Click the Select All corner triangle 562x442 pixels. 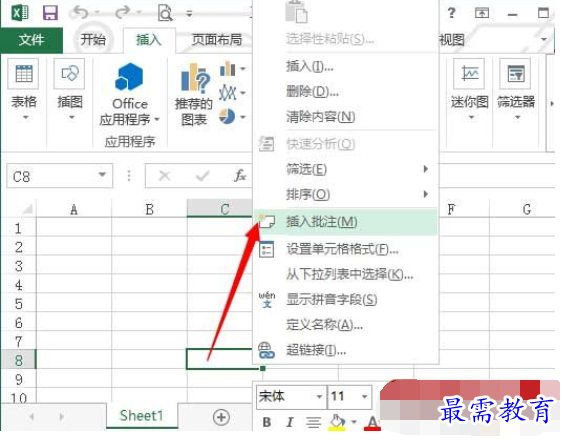coord(28,209)
